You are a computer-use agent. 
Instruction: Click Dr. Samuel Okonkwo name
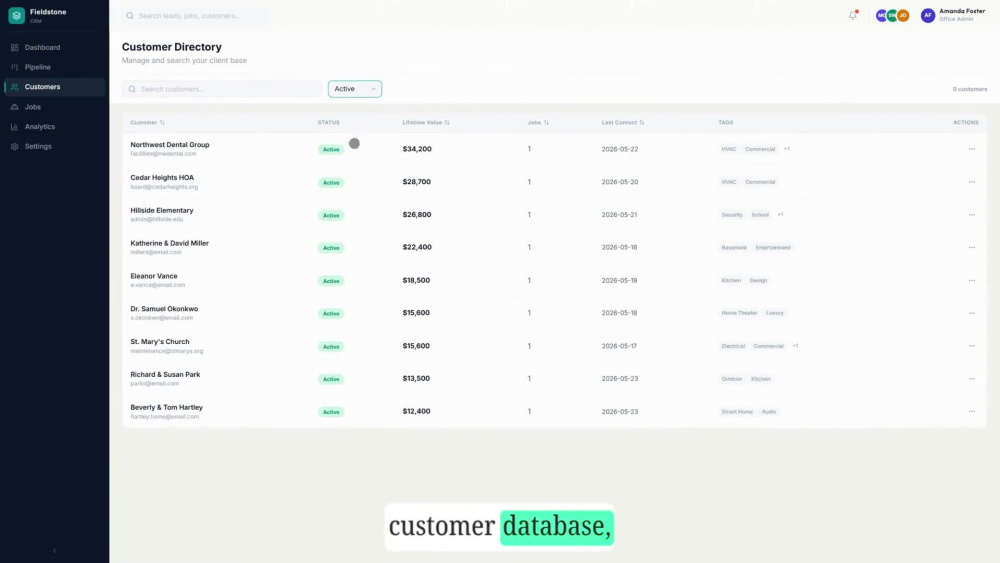coord(164,309)
